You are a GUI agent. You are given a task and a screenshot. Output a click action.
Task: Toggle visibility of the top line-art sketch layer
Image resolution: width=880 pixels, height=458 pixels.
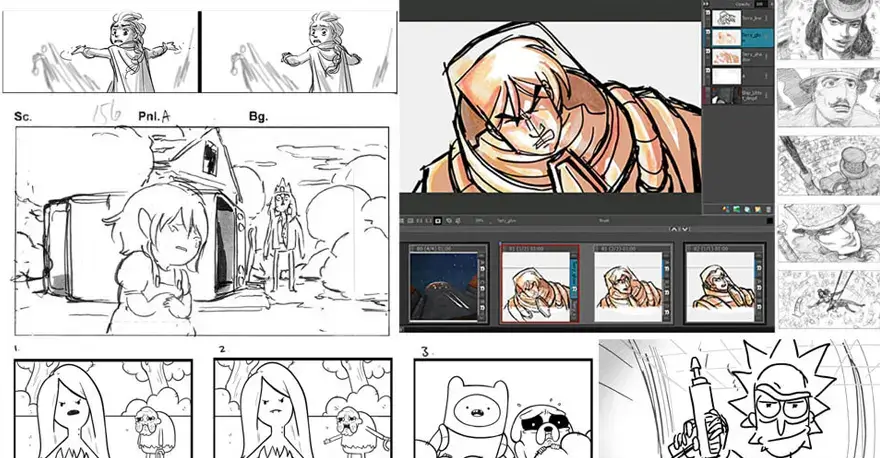[708, 12]
